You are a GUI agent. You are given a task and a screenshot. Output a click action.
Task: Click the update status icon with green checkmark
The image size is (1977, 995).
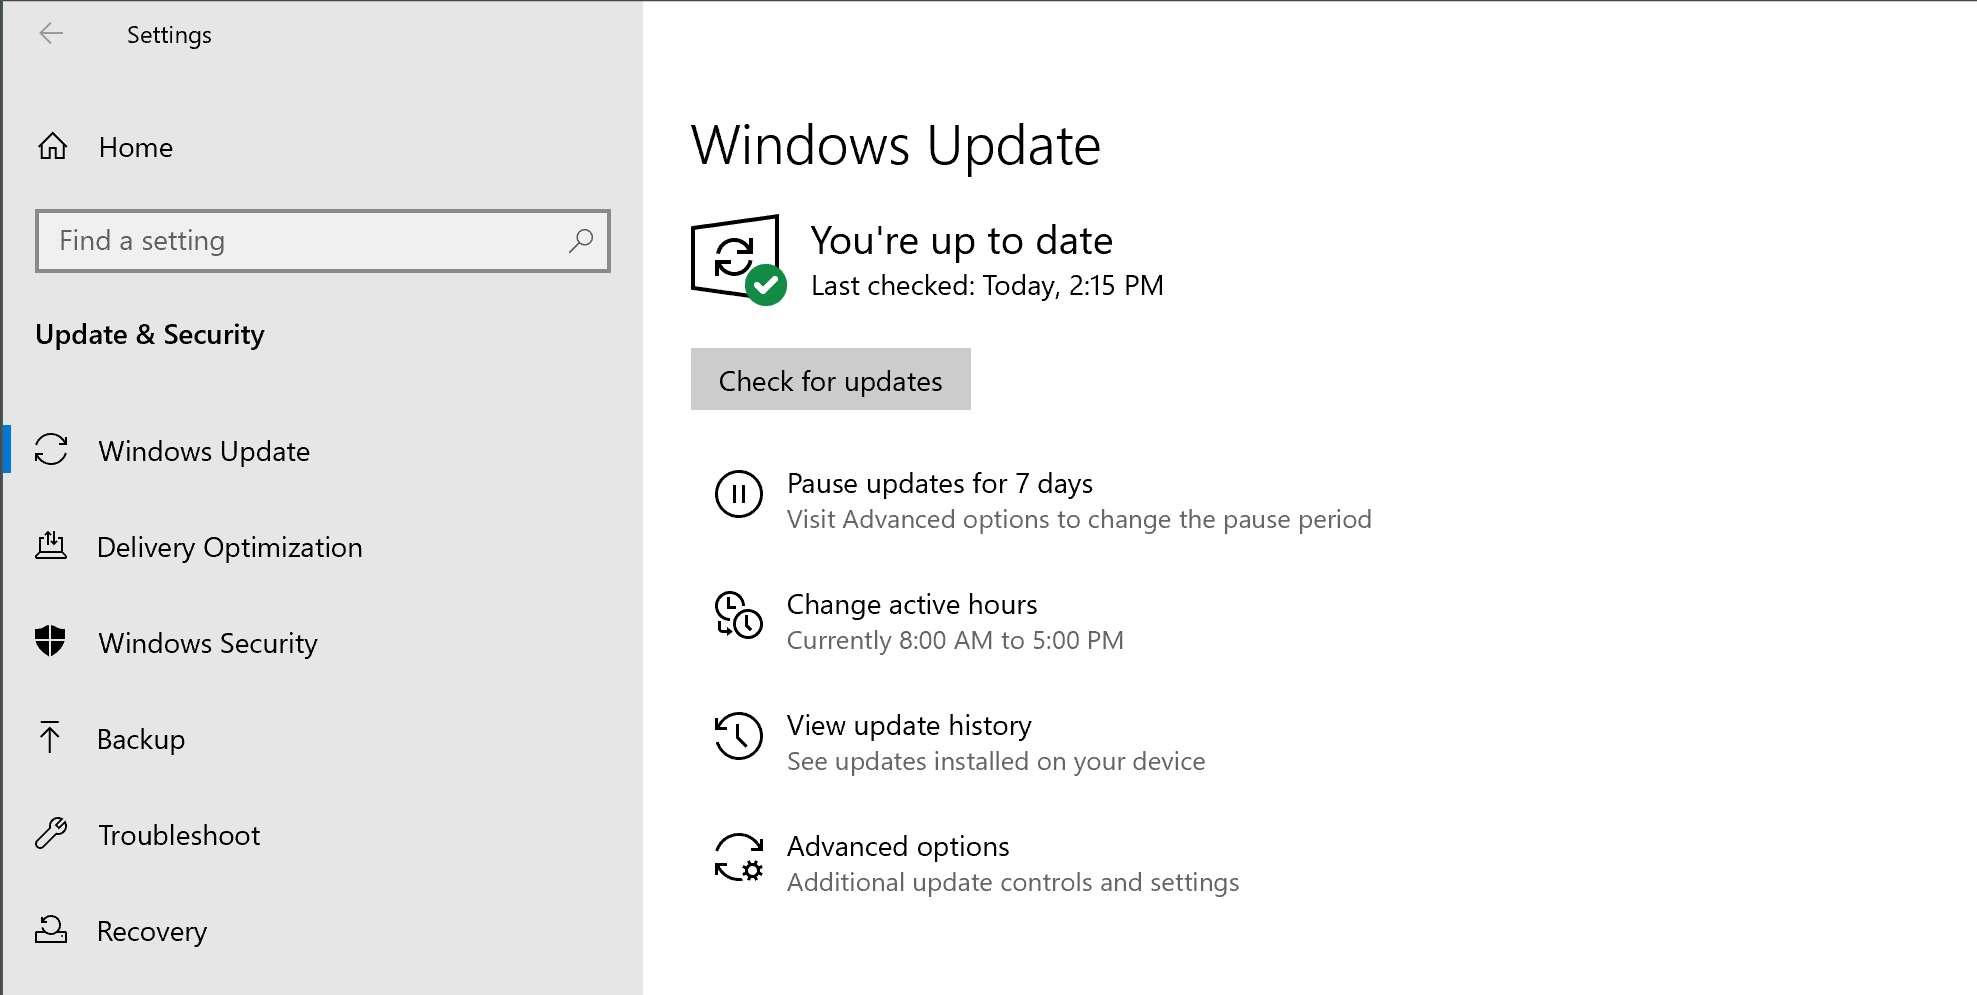739,260
